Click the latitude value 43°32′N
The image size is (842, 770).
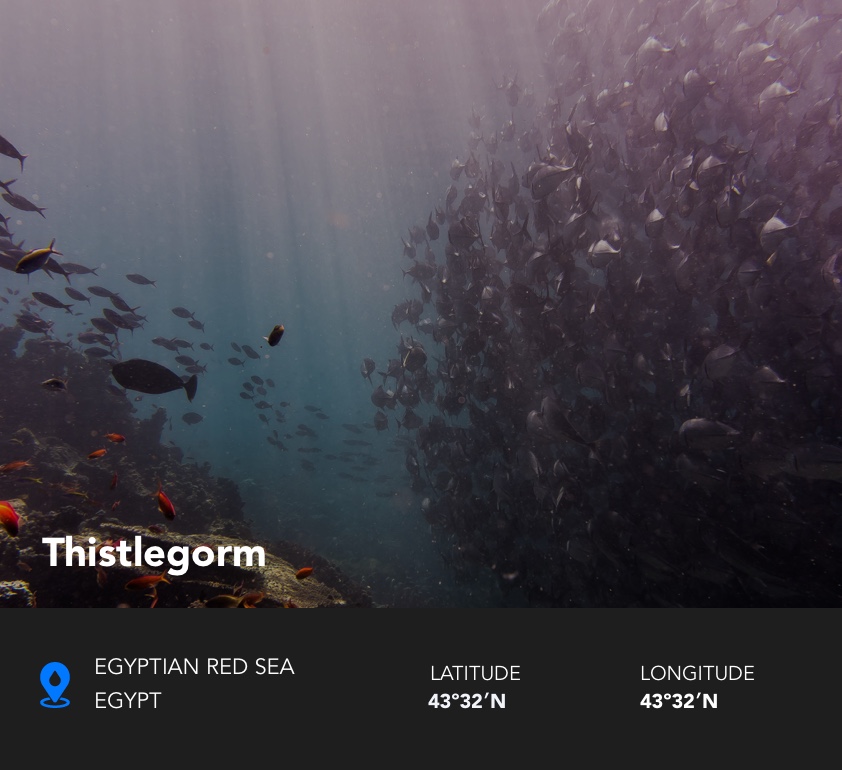(x=467, y=701)
